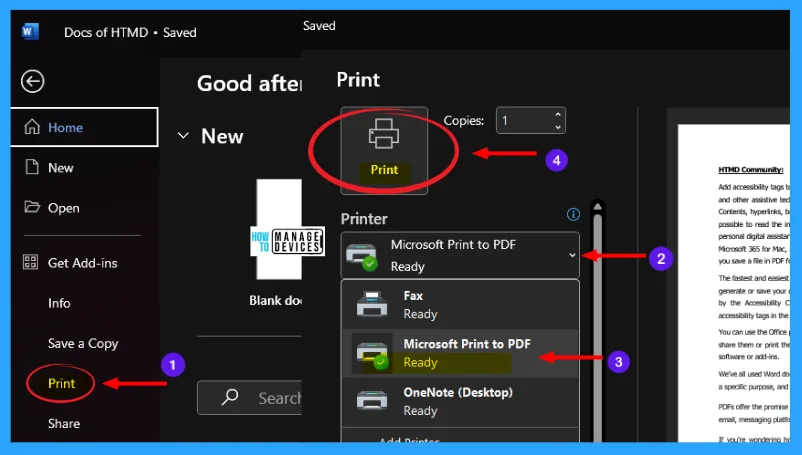Screen dimensions: 802x455
Task: Select Microsoft Print to PDF in list
Action: click(460, 353)
